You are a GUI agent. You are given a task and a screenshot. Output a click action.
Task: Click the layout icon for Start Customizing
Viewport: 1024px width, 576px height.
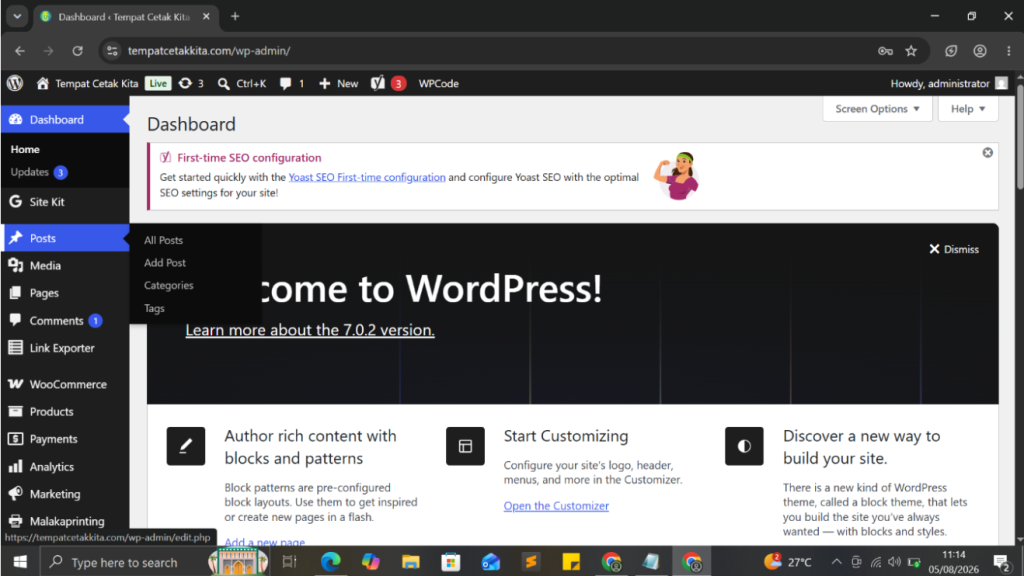[465, 446]
